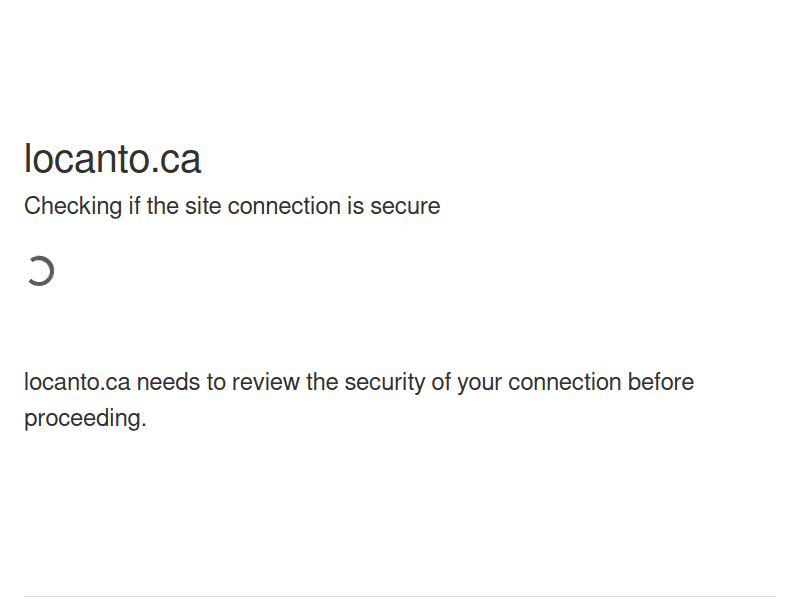
Task: Click the horizontal divider line near the bottom
Action: 400,597
